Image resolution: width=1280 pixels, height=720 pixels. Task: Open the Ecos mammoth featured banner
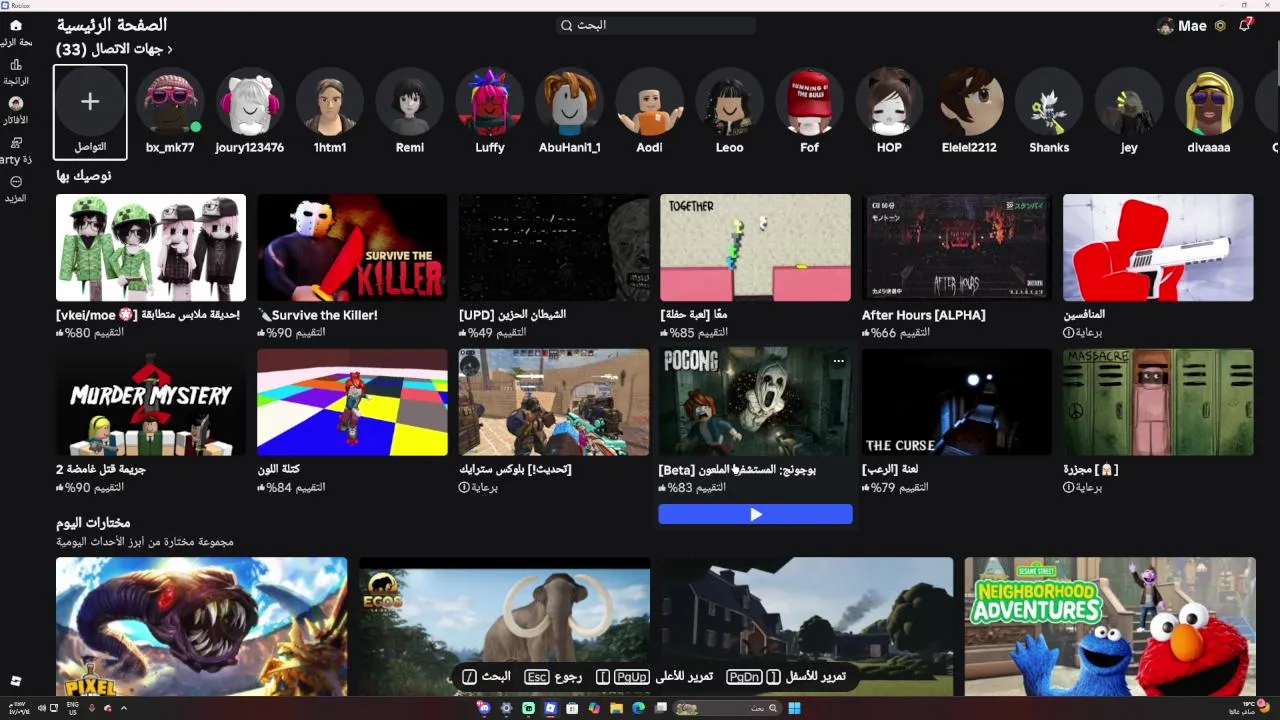(x=504, y=627)
